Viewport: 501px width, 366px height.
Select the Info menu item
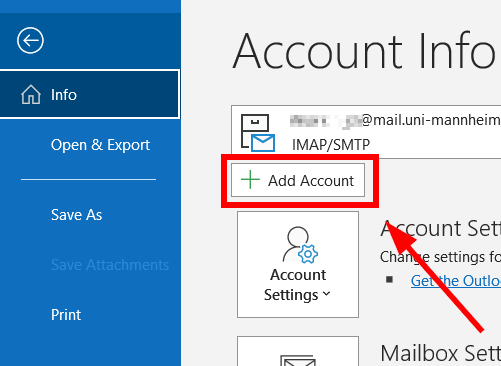[90, 94]
